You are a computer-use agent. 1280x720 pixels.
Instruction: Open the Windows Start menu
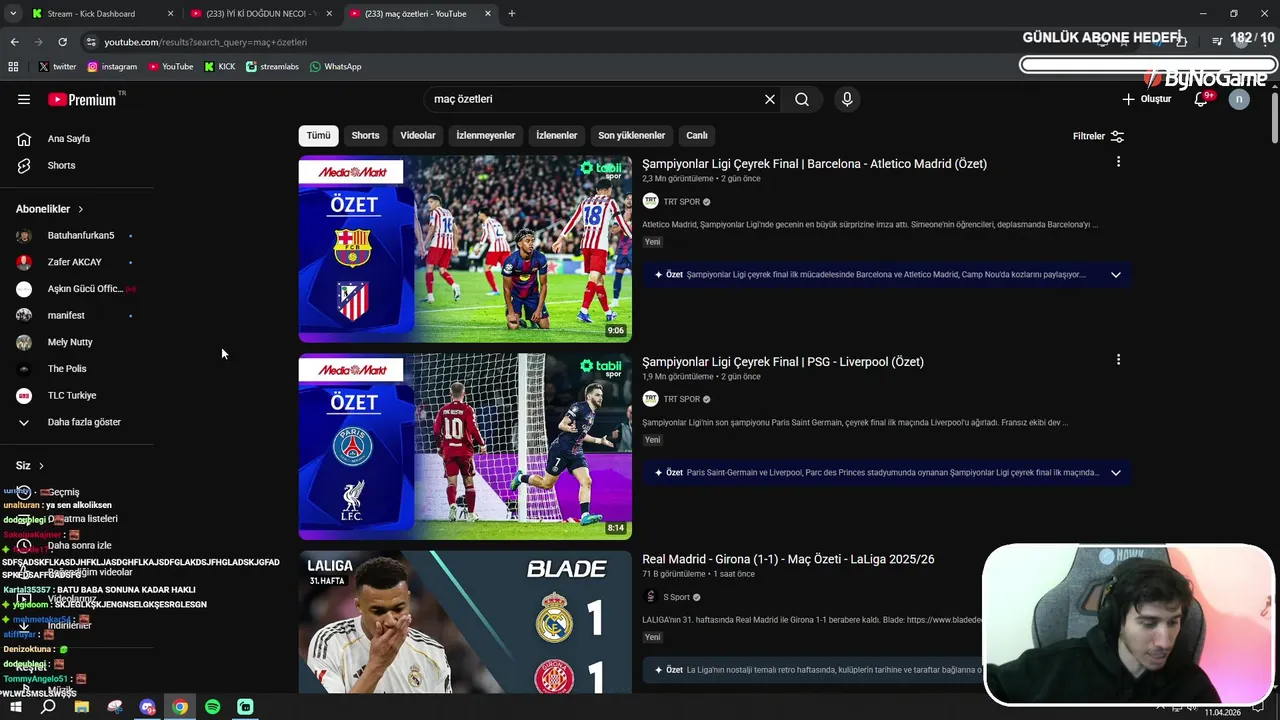[x=15, y=707]
